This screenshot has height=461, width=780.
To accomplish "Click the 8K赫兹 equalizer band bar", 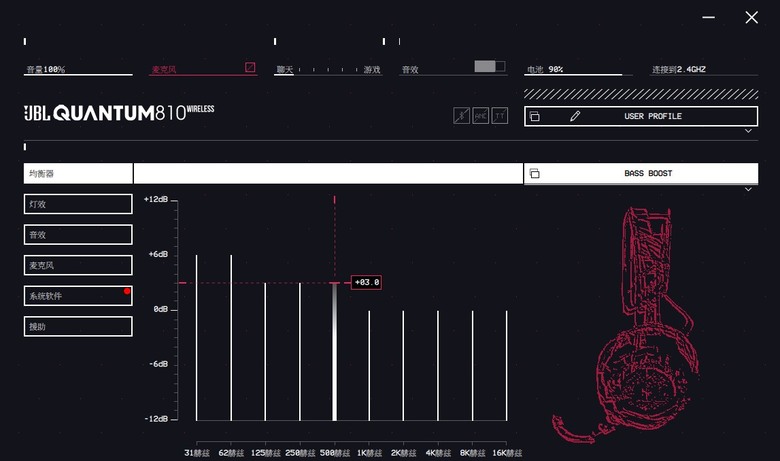I will 473,366.
